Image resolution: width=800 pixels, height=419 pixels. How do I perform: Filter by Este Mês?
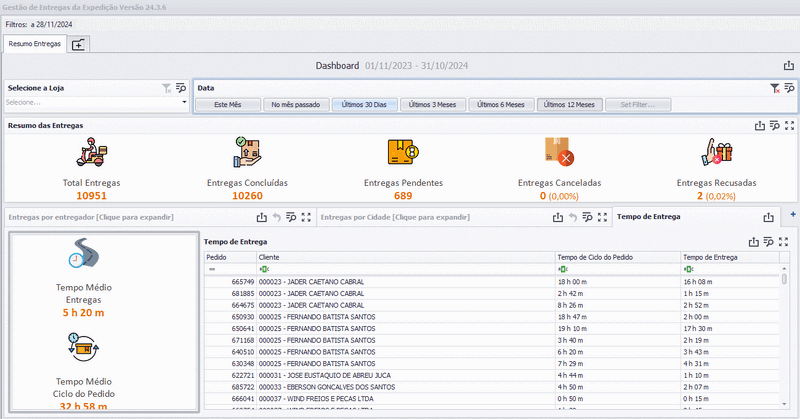(228, 105)
